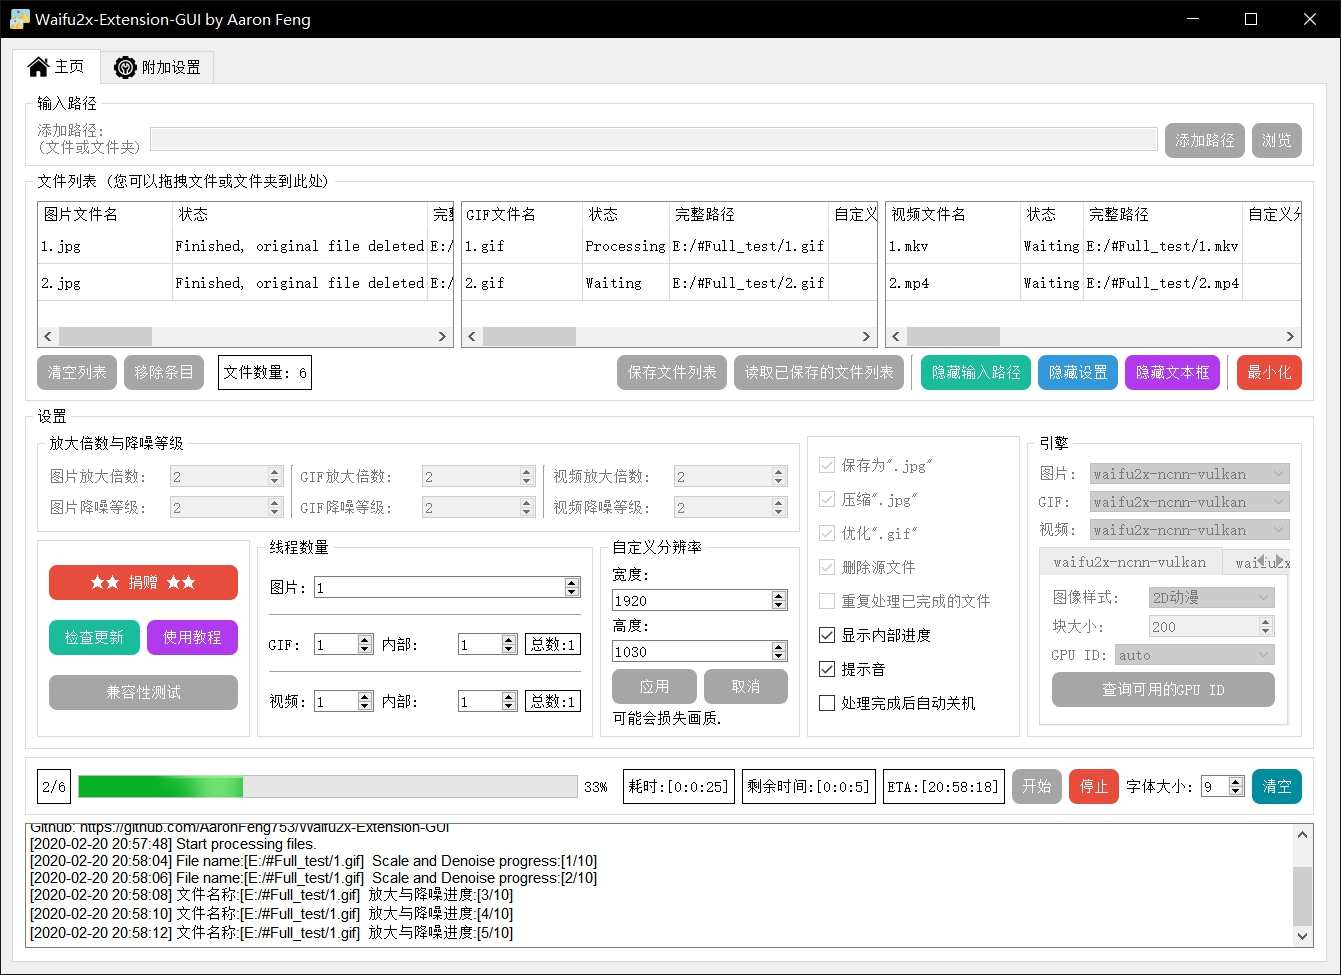Click the 取消 cancel button
Image resolution: width=1341 pixels, height=975 pixels.
click(746, 687)
